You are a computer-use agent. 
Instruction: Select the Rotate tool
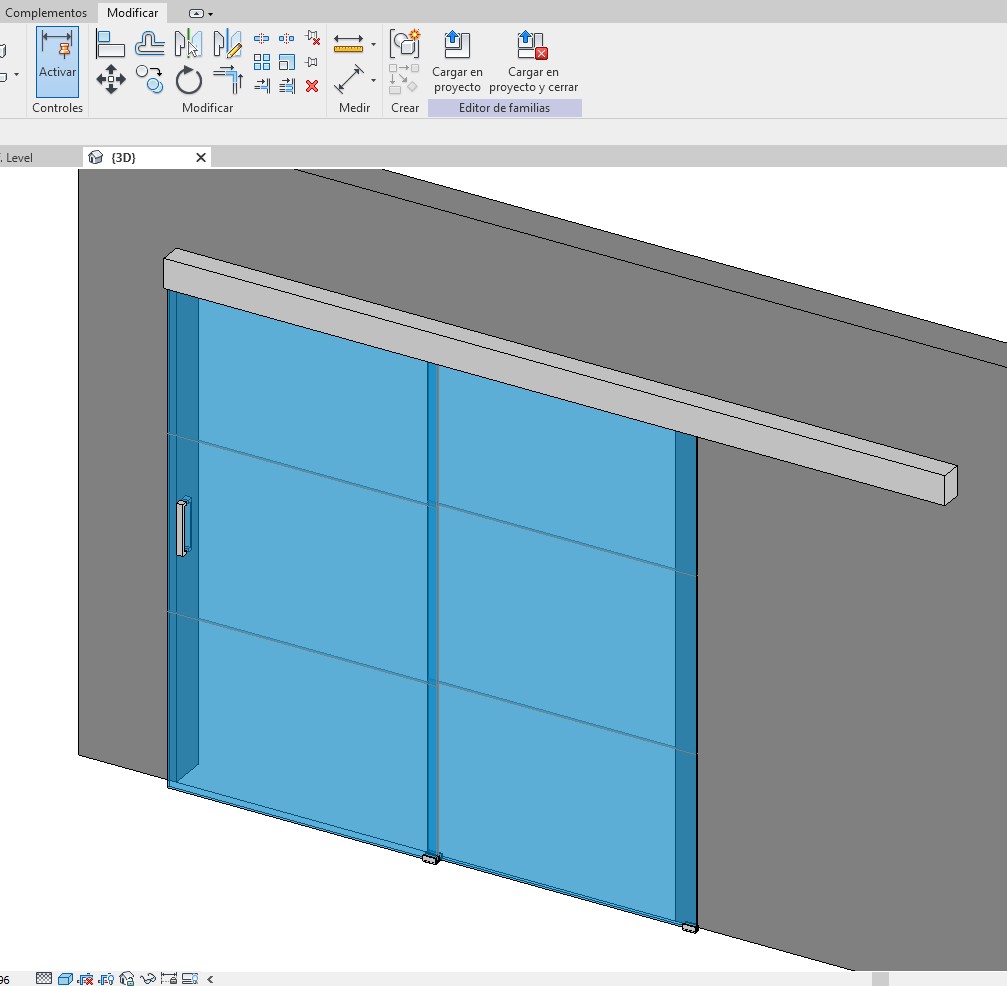click(x=189, y=80)
